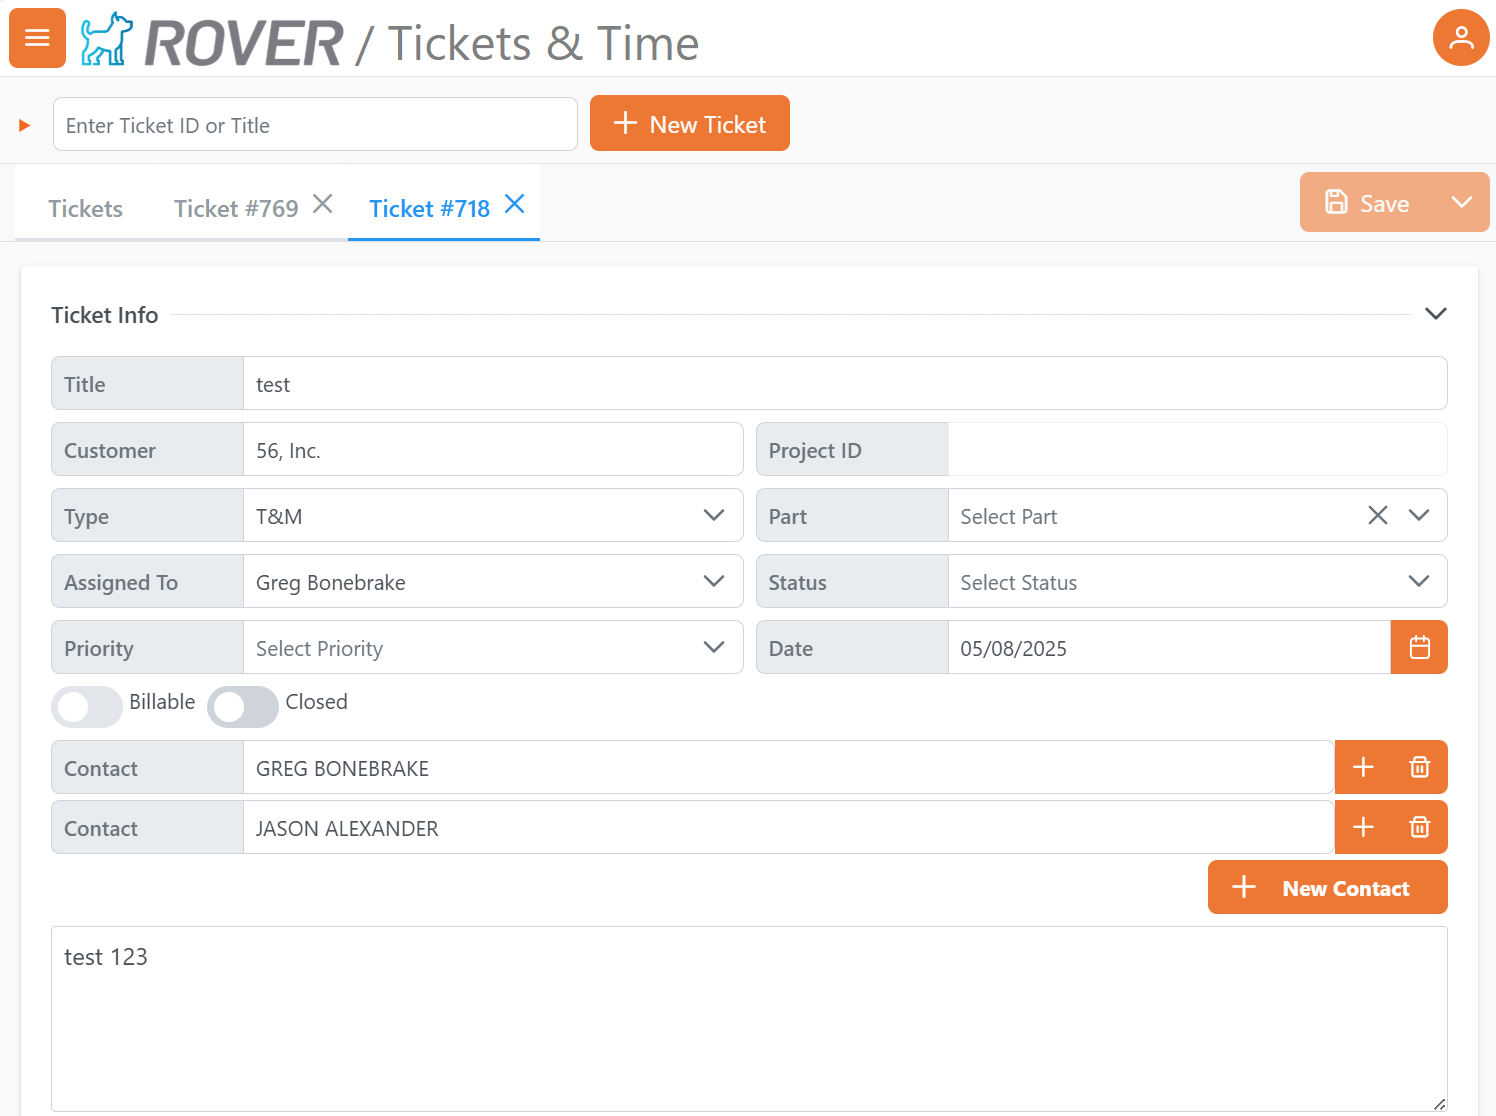Open the hamburger navigation menu
This screenshot has height=1116, width=1496.
[37, 37]
